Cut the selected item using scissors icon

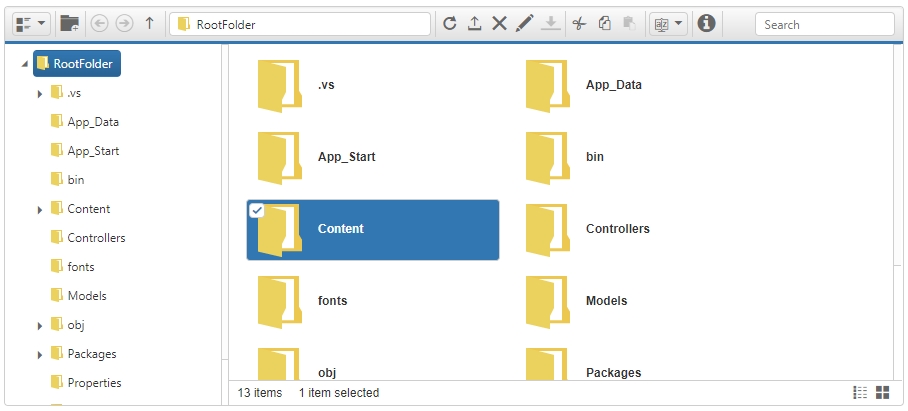click(x=579, y=24)
